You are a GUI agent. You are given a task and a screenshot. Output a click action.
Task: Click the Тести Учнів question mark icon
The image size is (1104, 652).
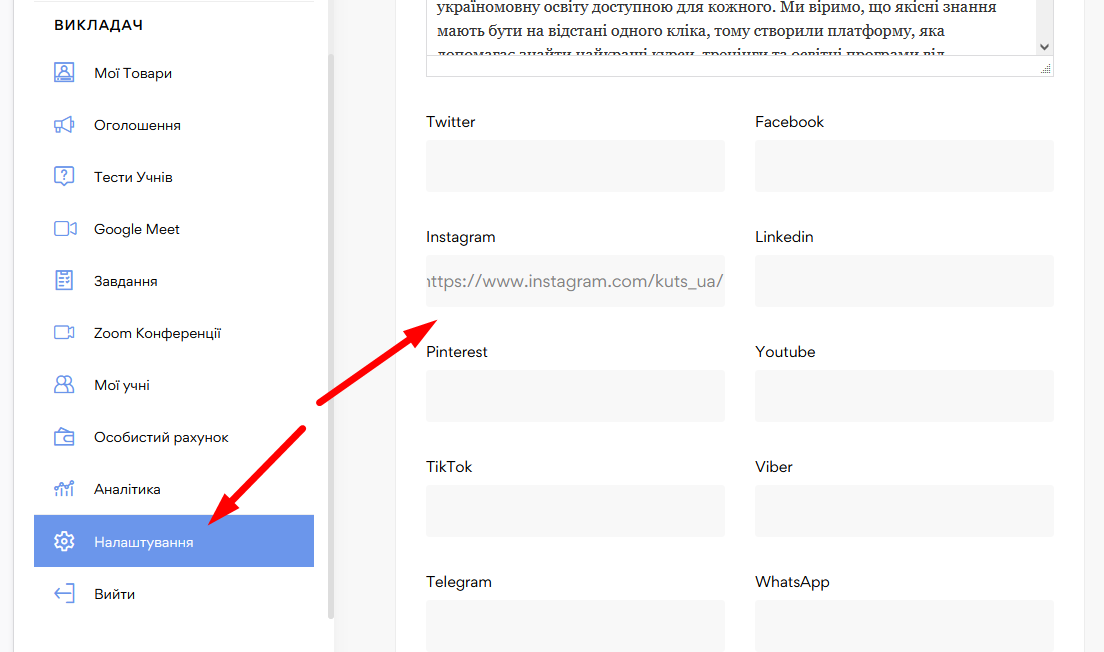[64, 177]
